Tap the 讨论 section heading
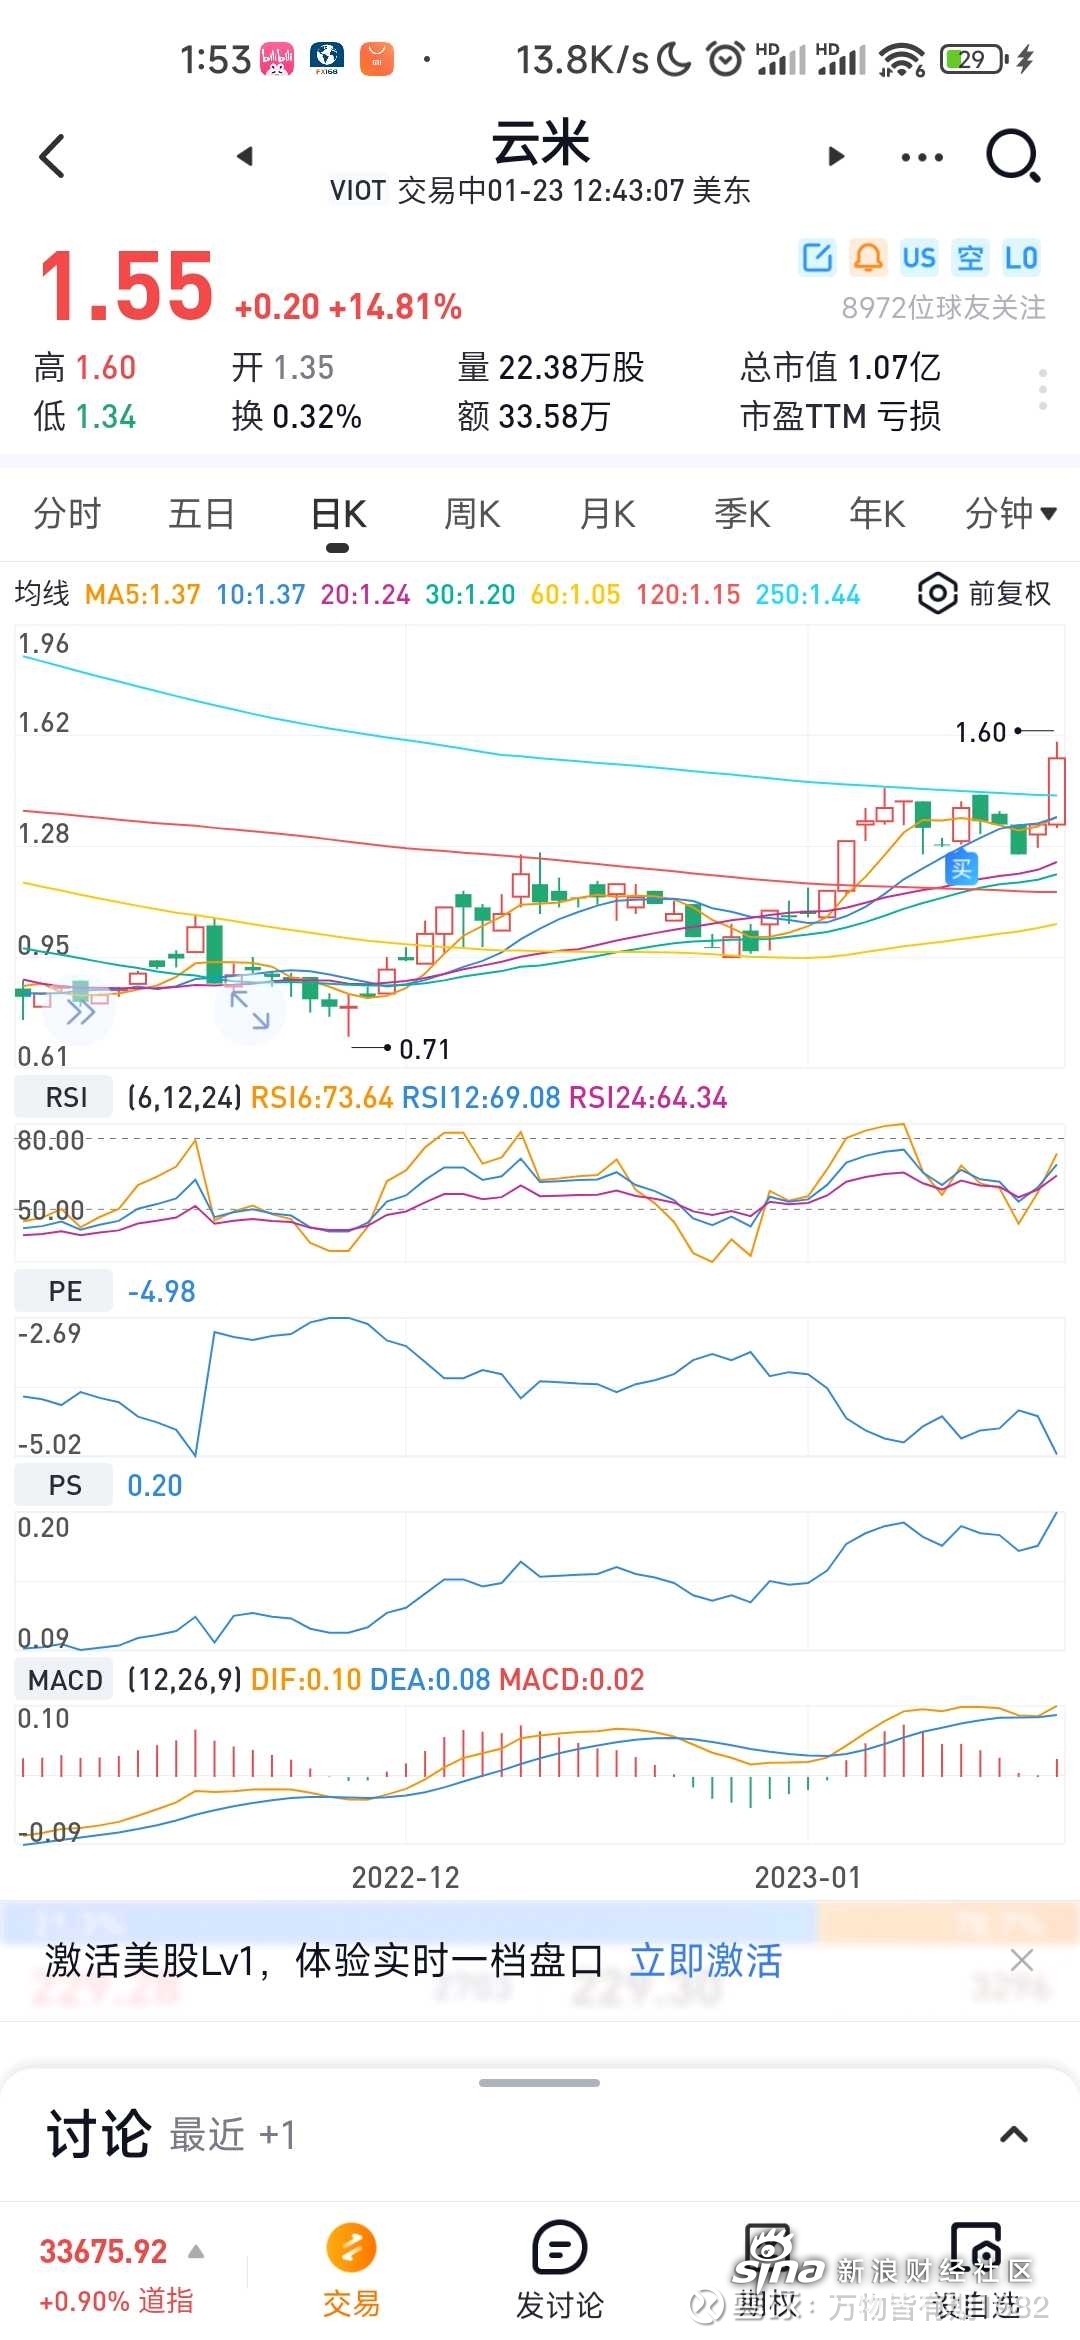Image resolution: width=1080 pixels, height=2340 pixels. click(x=98, y=2134)
